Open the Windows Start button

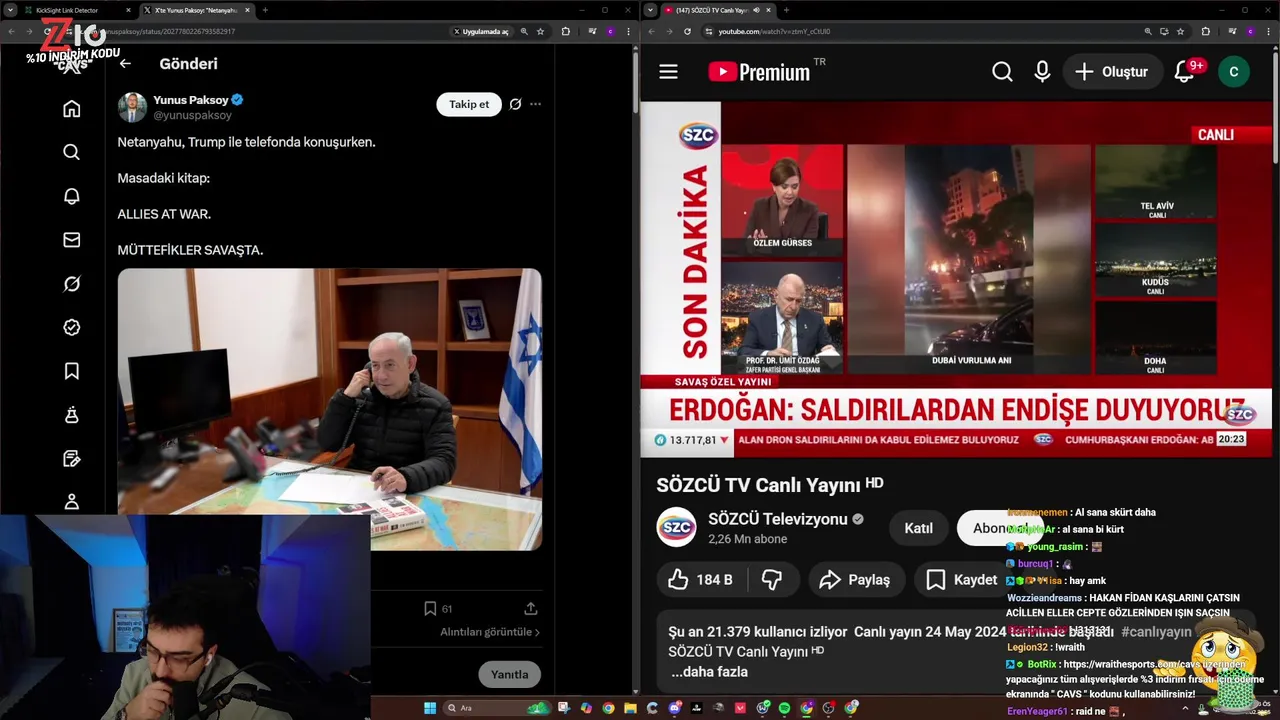pyautogui.click(x=430, y=708)
